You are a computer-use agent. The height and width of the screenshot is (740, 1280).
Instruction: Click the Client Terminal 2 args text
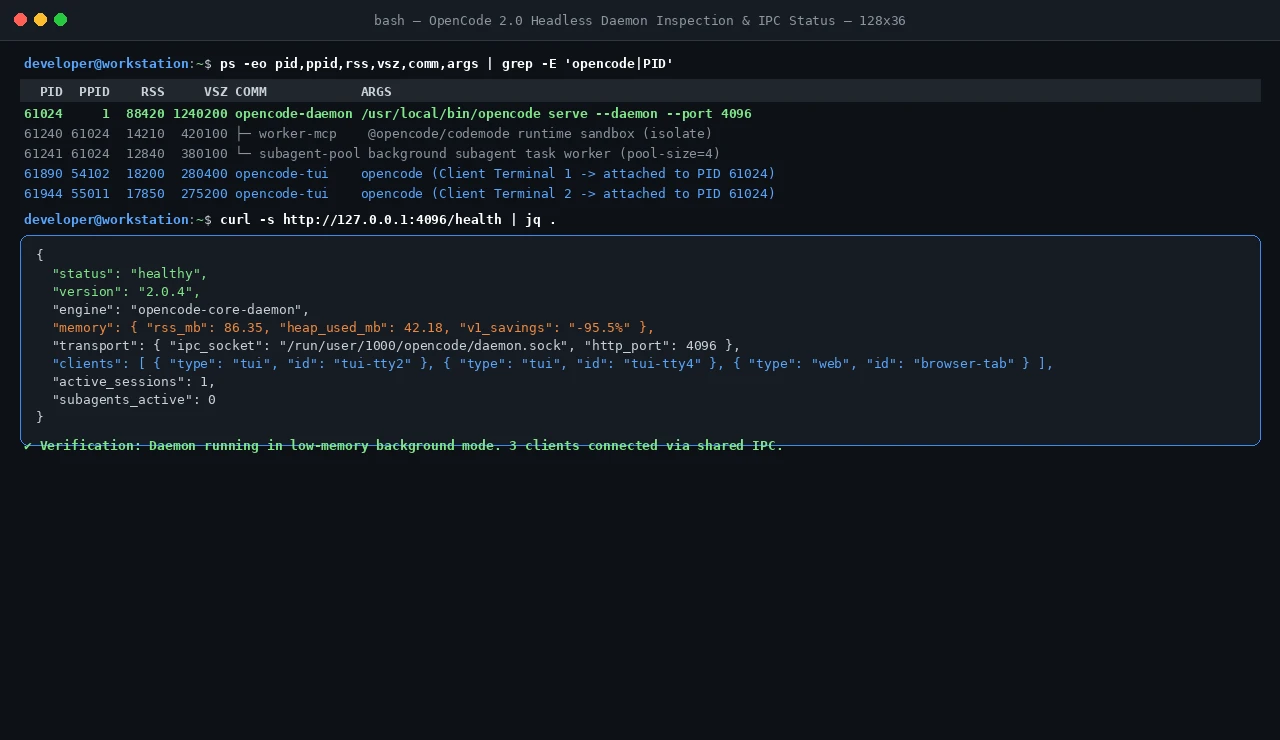click(568, 194)
